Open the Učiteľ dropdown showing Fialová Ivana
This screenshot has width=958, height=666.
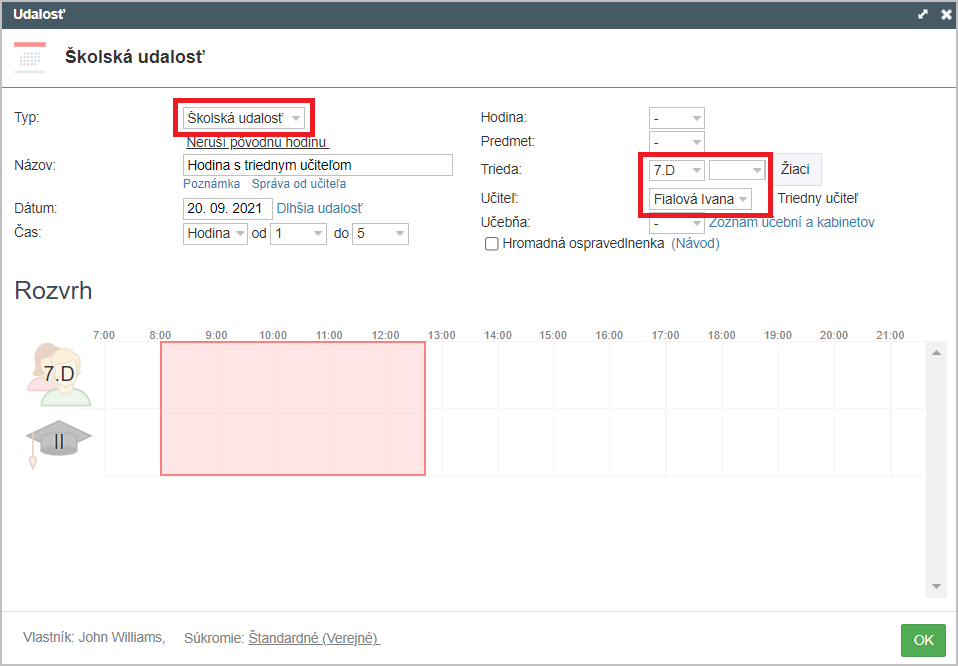700,199
